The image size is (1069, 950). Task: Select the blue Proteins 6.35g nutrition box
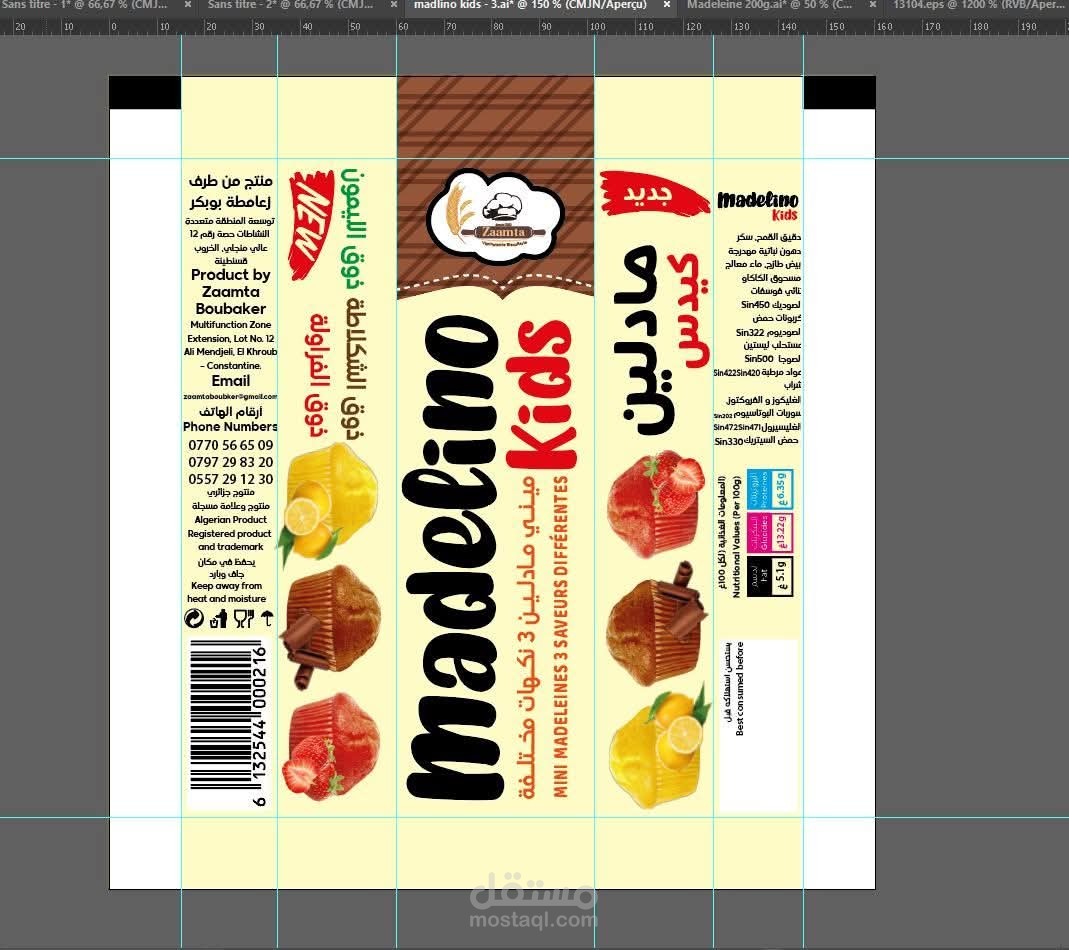tap(770, 489)
